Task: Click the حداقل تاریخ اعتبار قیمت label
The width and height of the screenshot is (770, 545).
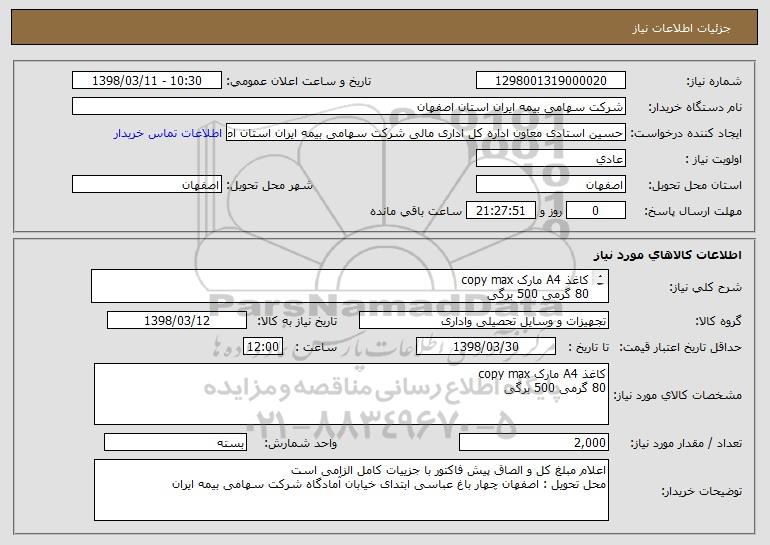Action: pos(680,347)
